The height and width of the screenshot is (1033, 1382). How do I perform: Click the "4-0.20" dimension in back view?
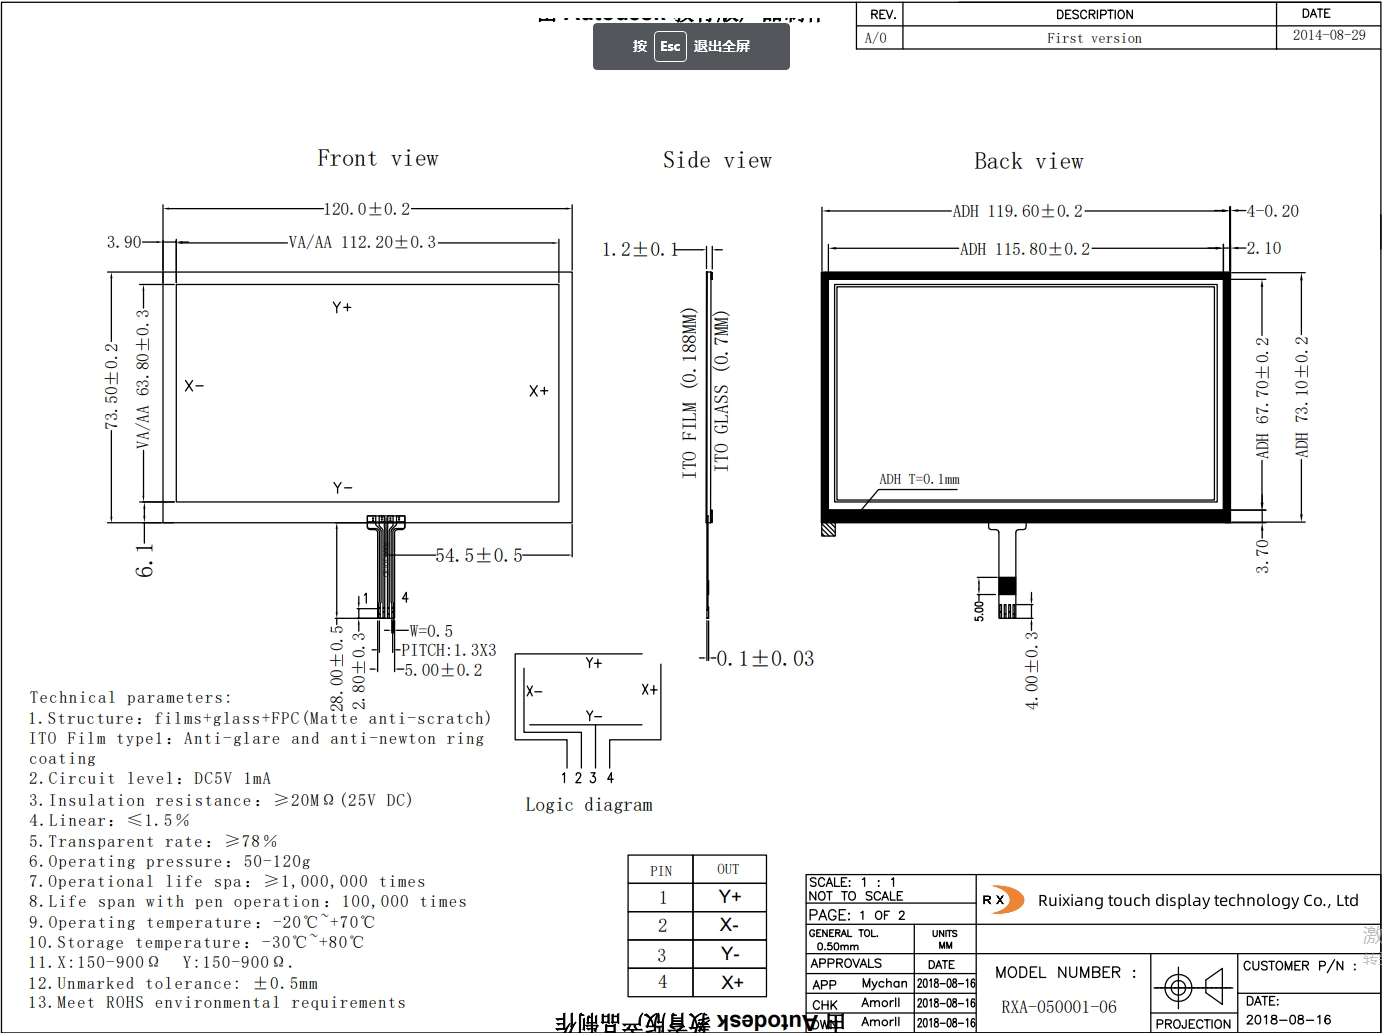pos(1273,211)
